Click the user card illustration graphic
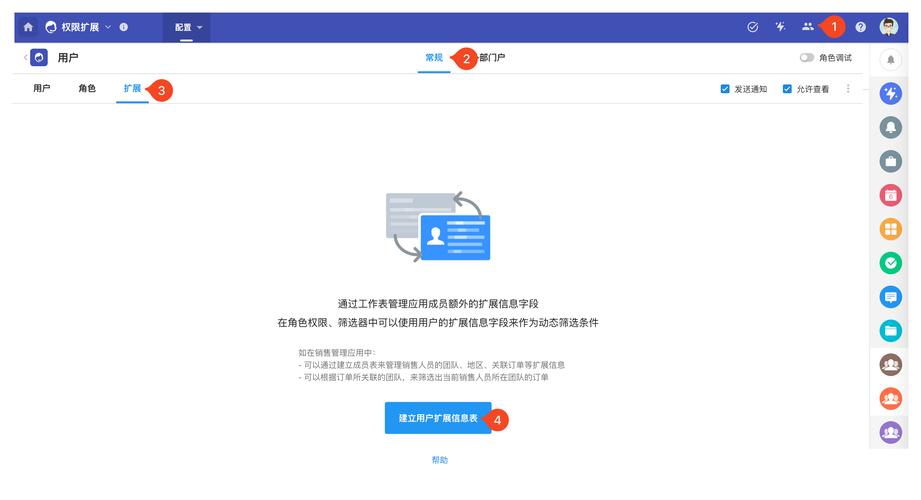The height and width of the screenshot is (500, 921). pyautogui.click(x=438, y=226)
